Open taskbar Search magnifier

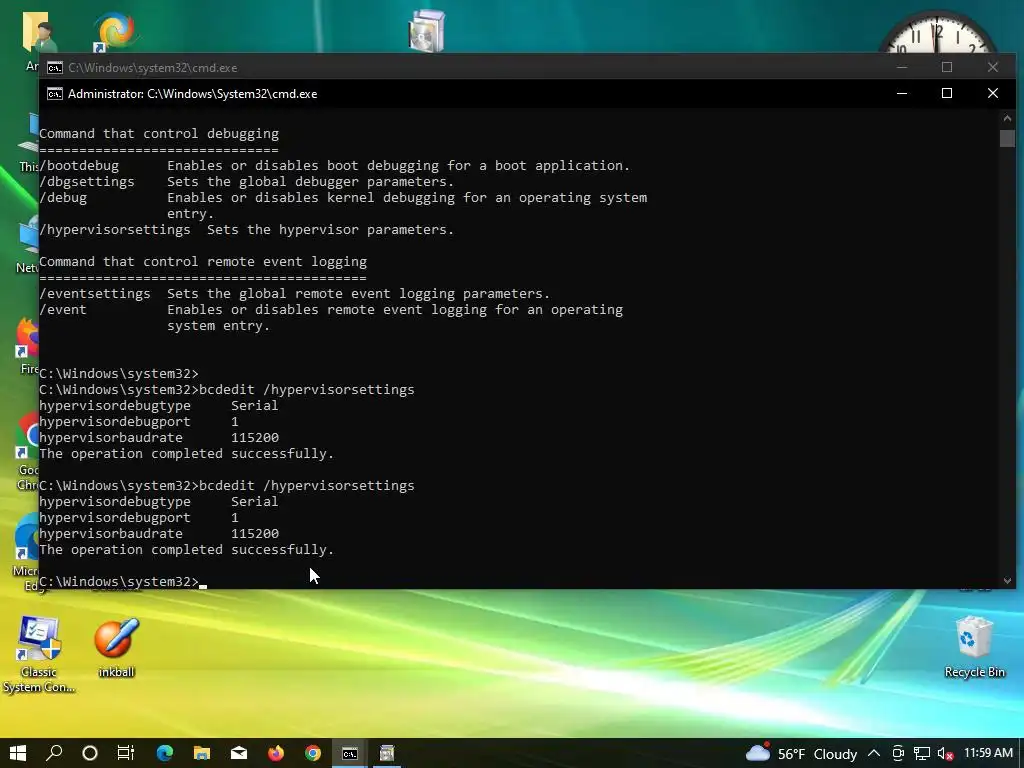(x=54, y=753)
